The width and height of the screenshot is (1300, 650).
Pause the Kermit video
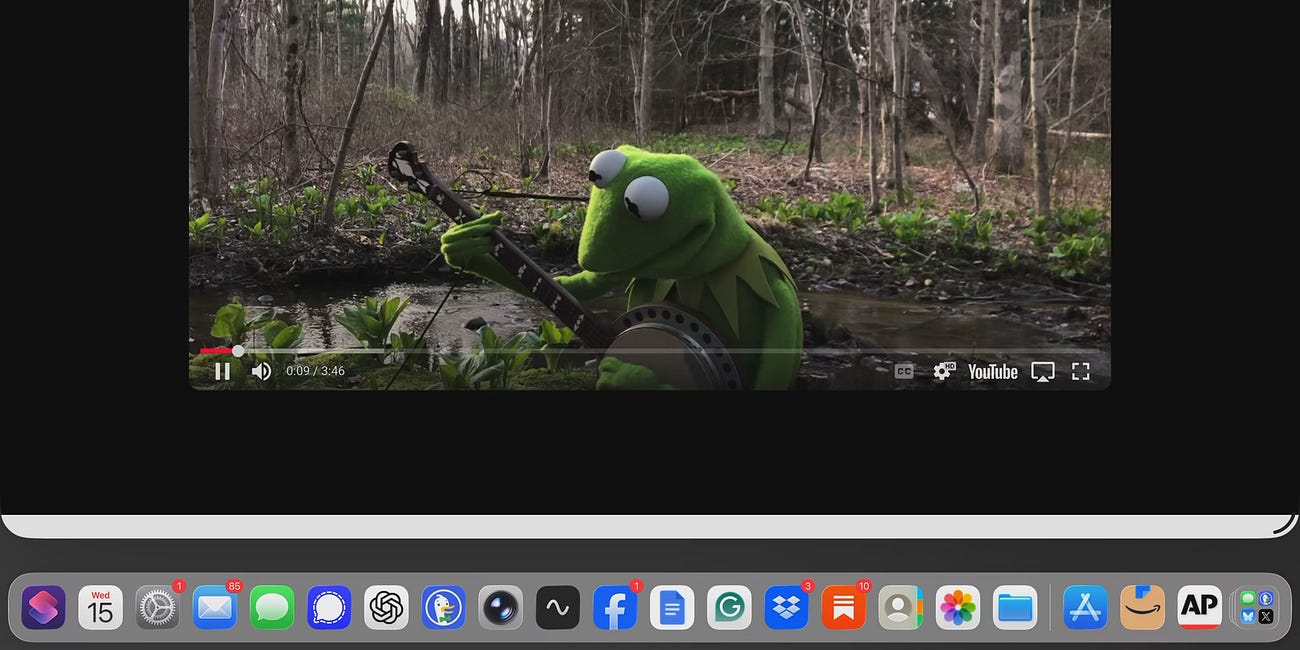pyautogui.click(x=222, y=371)
